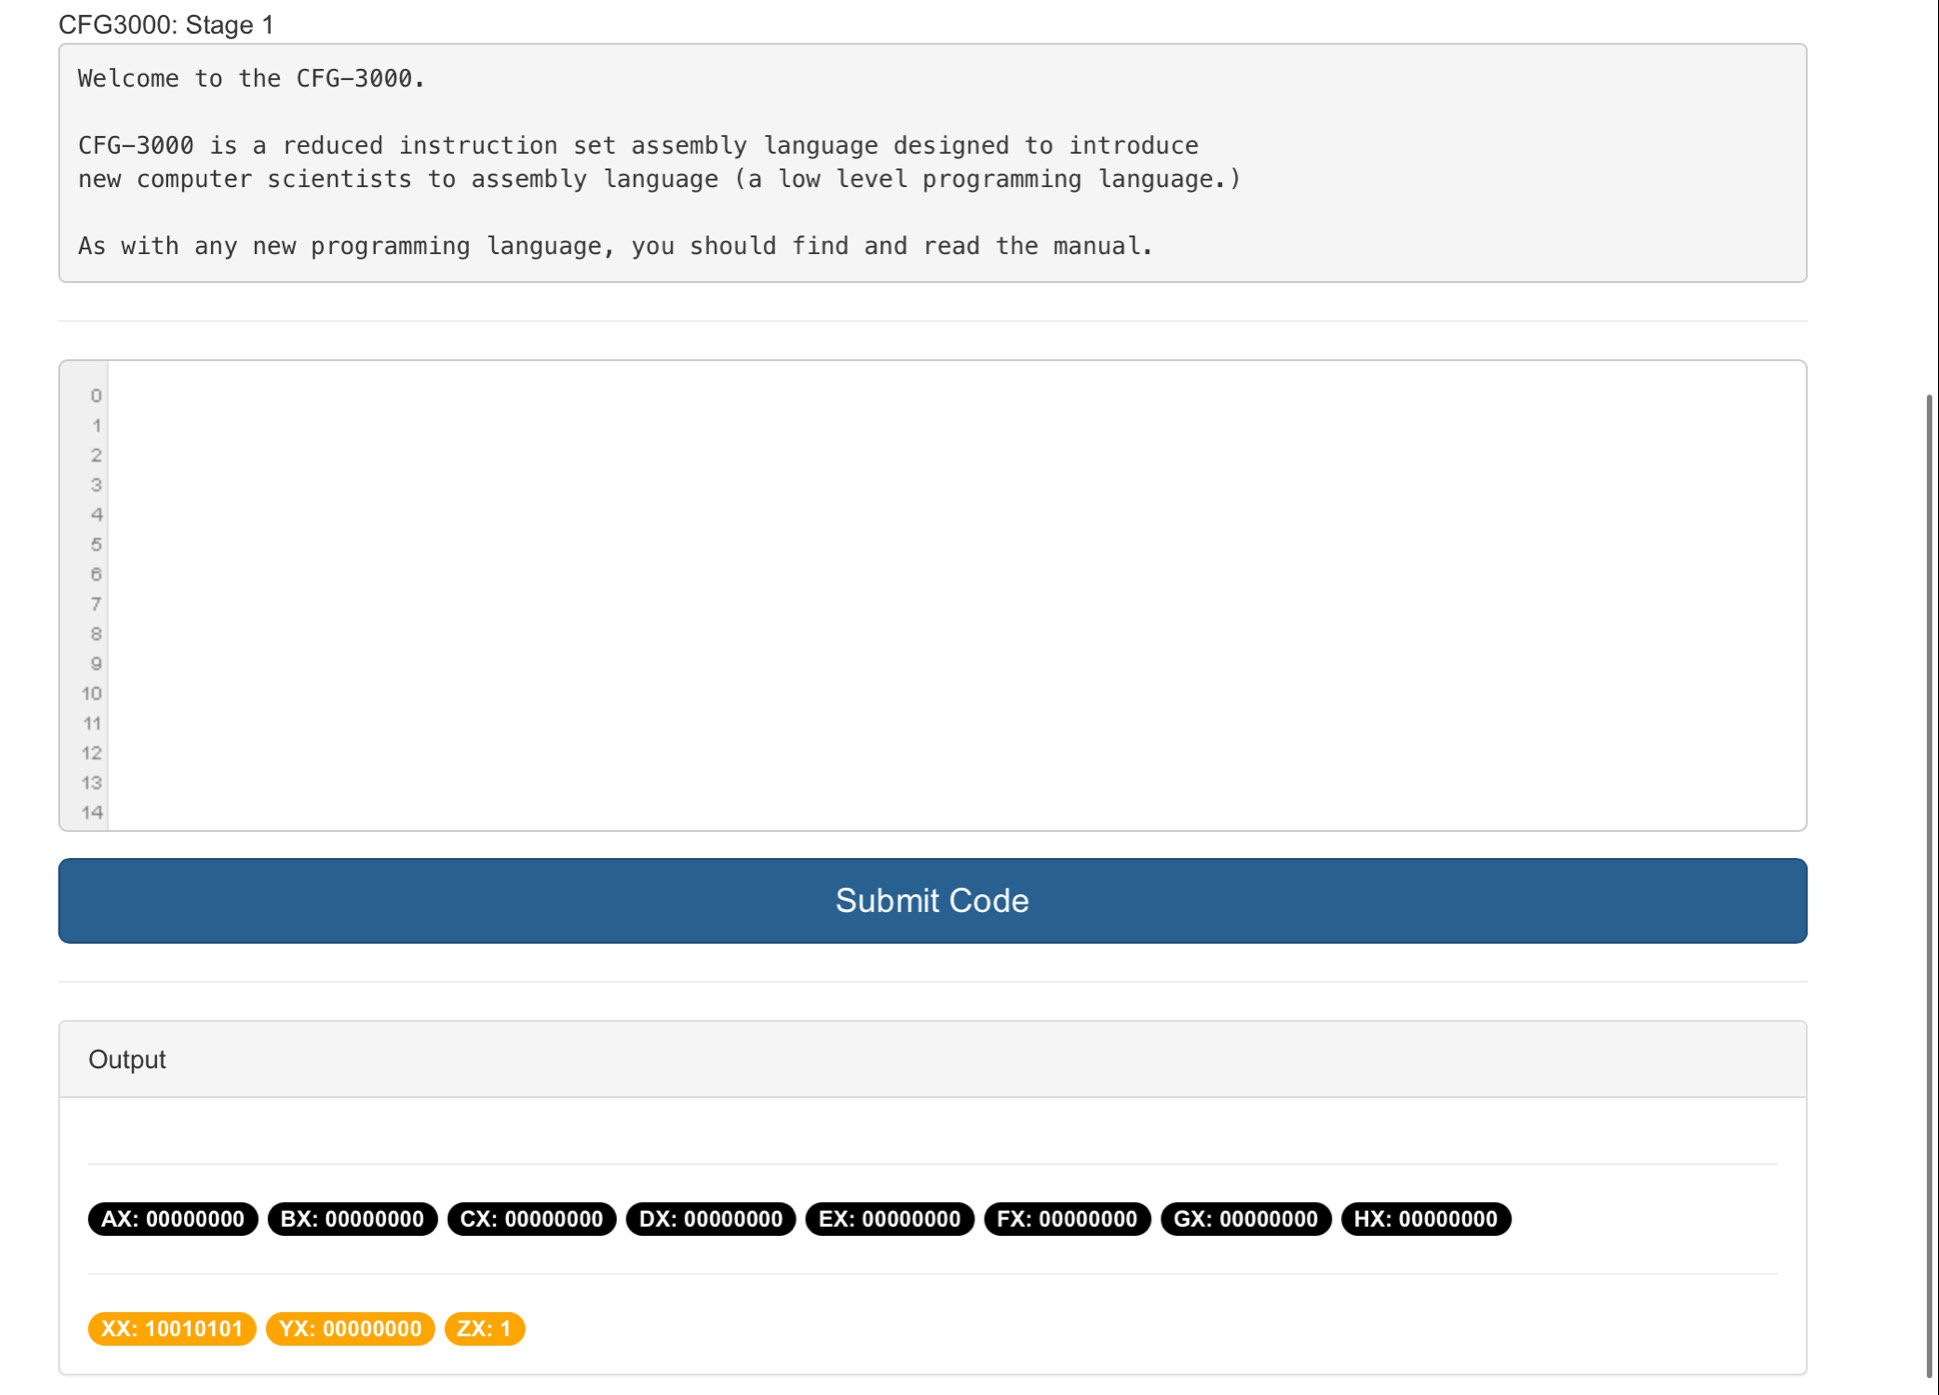This screenshot has height=1395, width=1939.
Task: Click the orange YX: 00000000 badge
Action: (x=350, y=1328)
